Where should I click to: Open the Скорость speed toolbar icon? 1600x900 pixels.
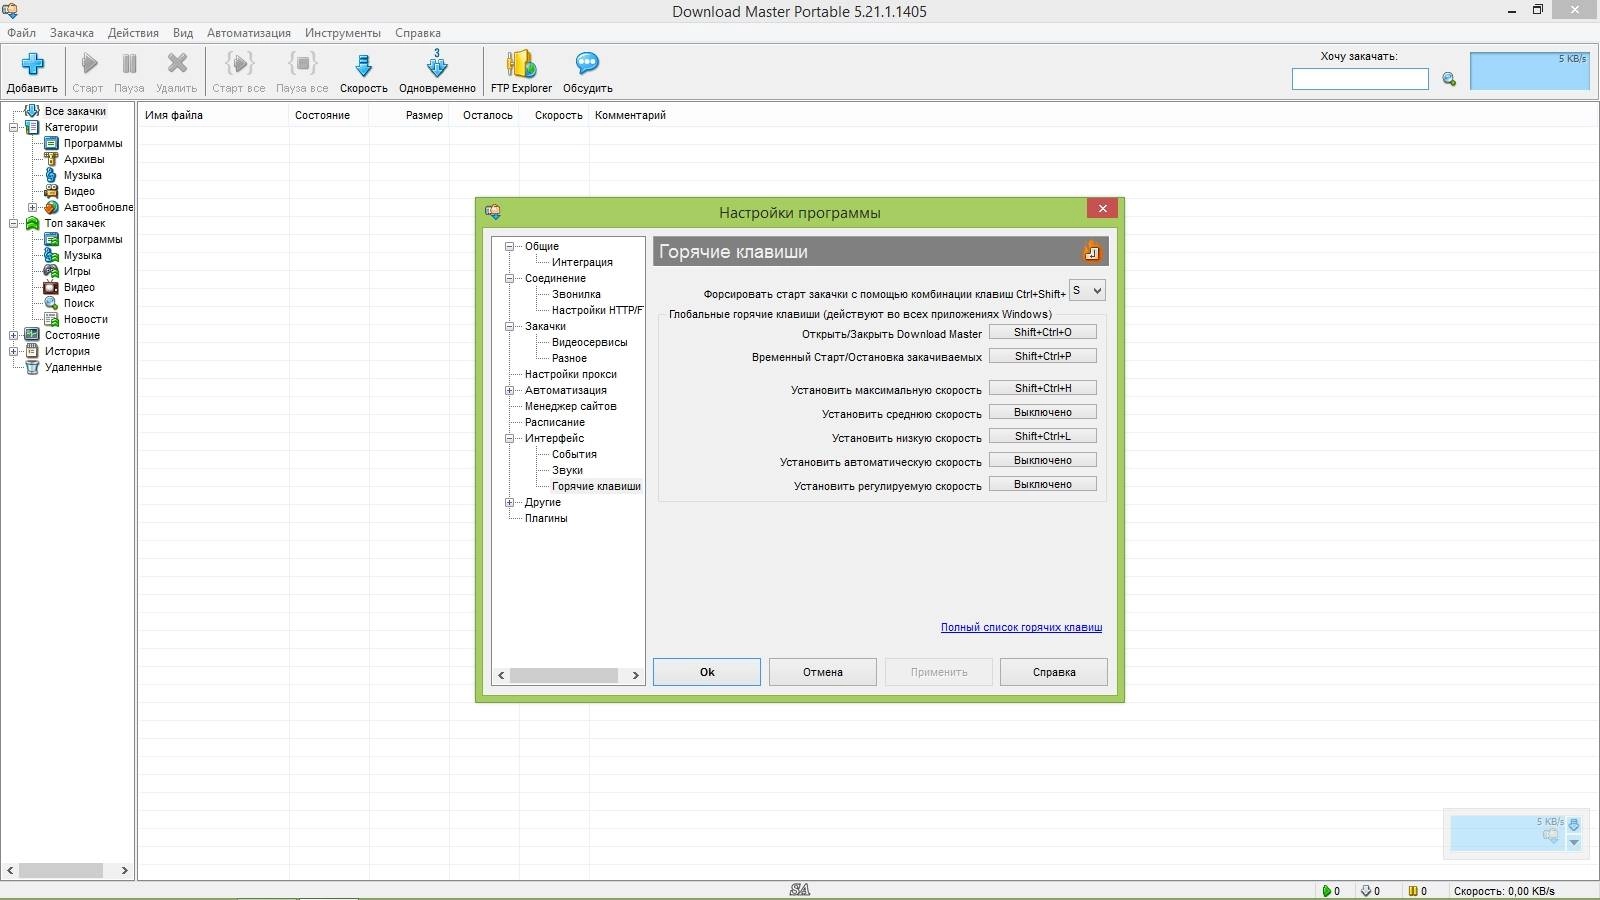(364, 65)
